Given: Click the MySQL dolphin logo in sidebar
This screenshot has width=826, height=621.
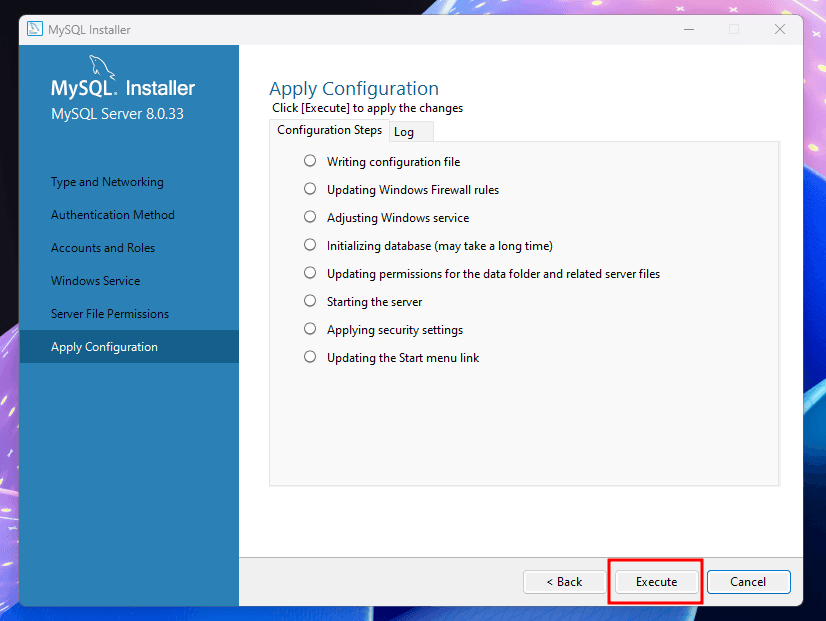Looking at the screenshot, I should [102, 67].
